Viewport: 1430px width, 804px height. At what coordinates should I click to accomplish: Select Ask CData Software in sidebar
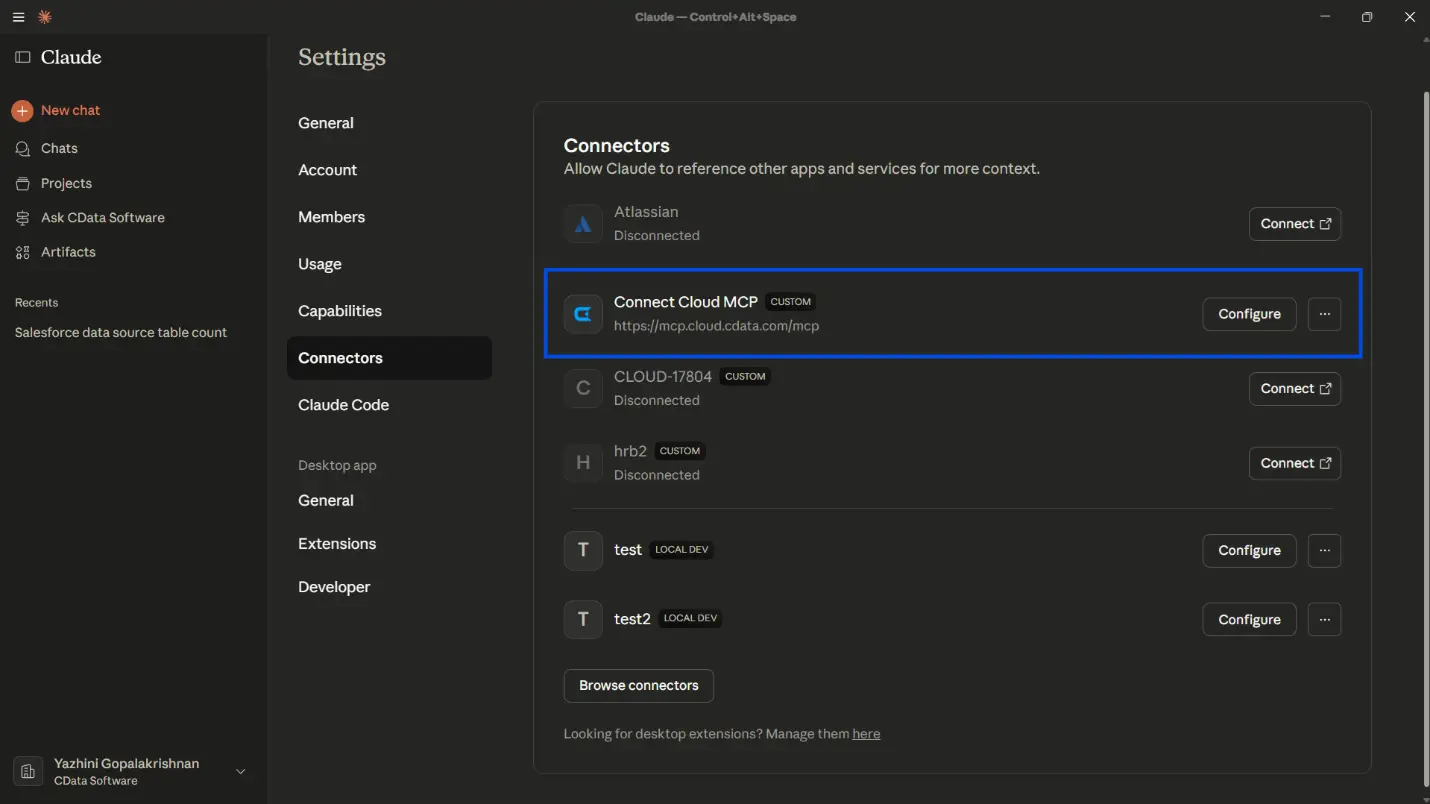pyautogui.click(x=100, y=217)
